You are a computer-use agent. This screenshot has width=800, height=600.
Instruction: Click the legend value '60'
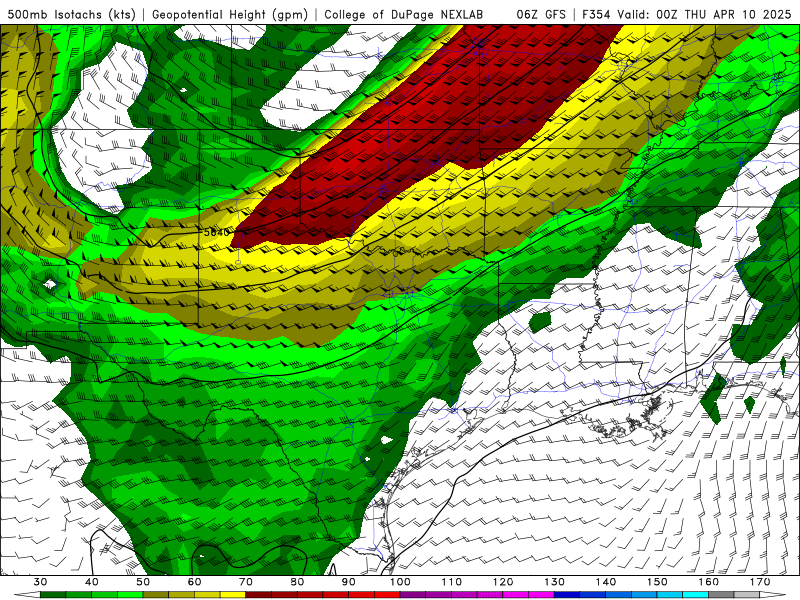coord(194,582)
